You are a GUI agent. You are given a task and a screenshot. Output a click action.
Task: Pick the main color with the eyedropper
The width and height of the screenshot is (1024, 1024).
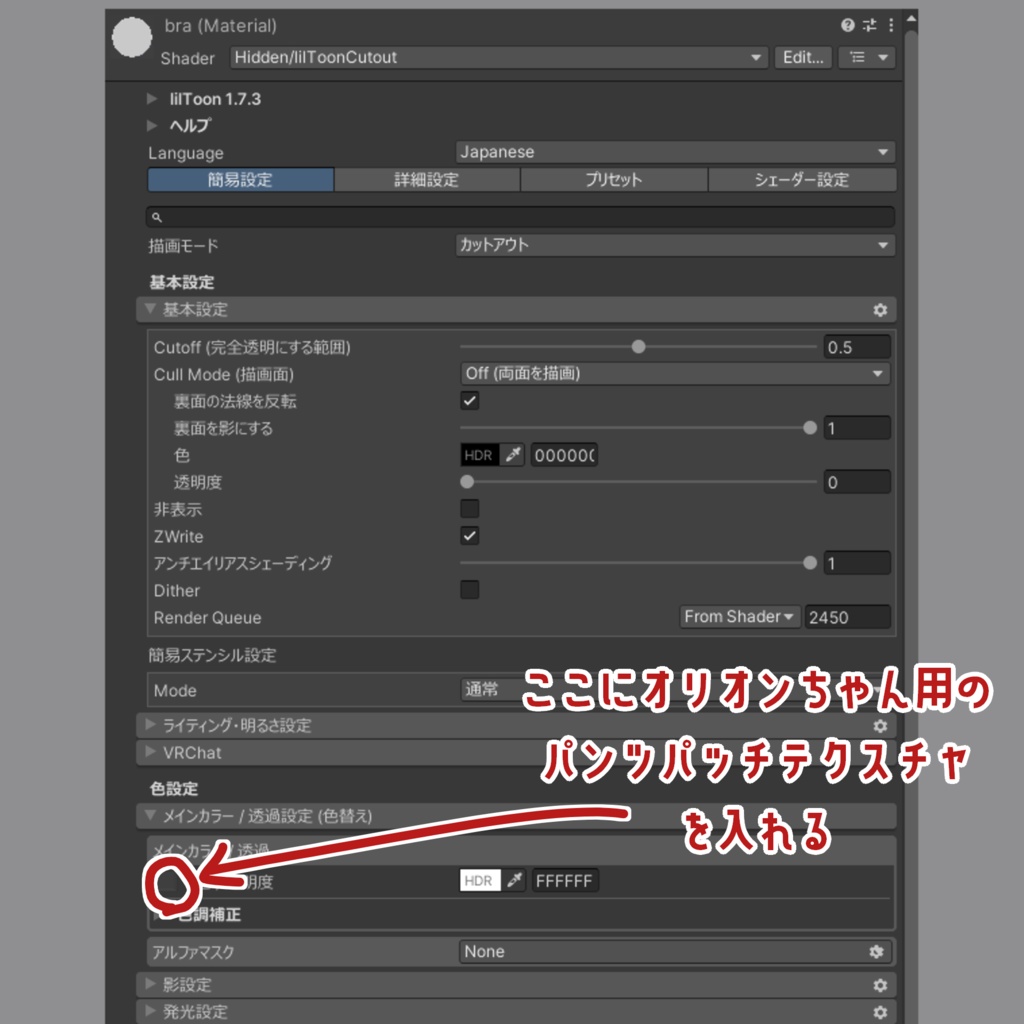pos(514,880)
